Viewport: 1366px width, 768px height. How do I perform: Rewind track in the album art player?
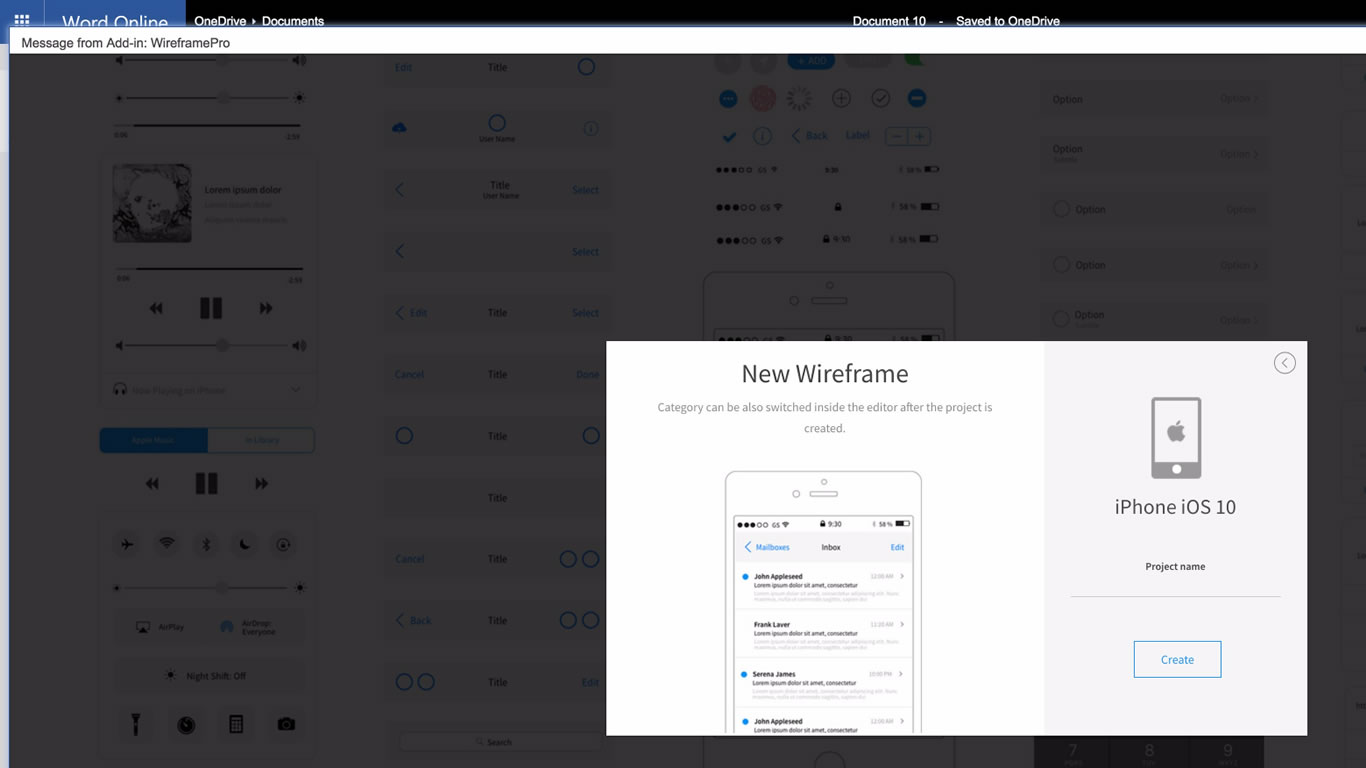pyautogui.click(x=156, y=308)
